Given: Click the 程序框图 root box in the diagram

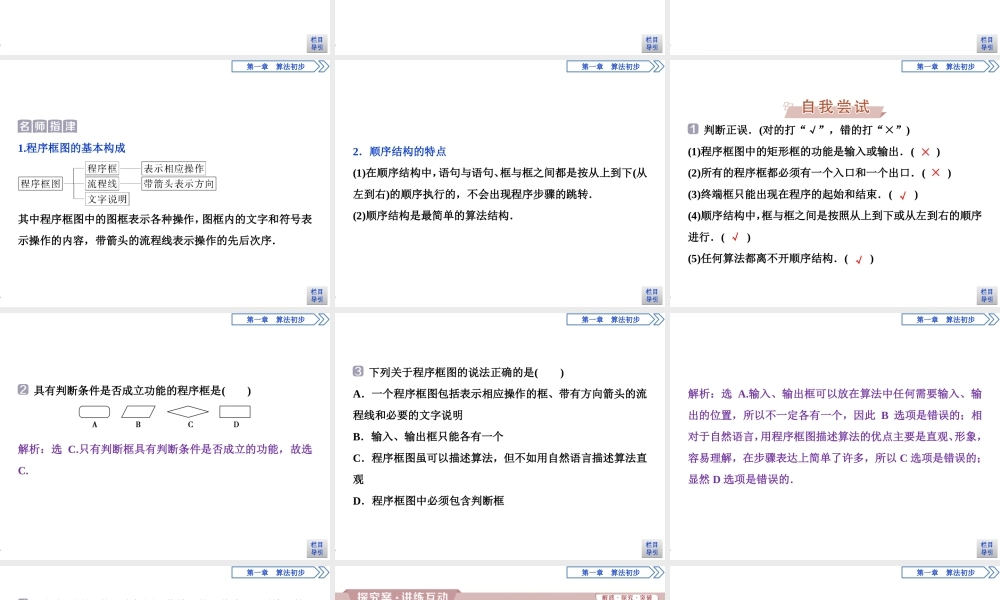Looking at the screenshot, I should [40, 184].
